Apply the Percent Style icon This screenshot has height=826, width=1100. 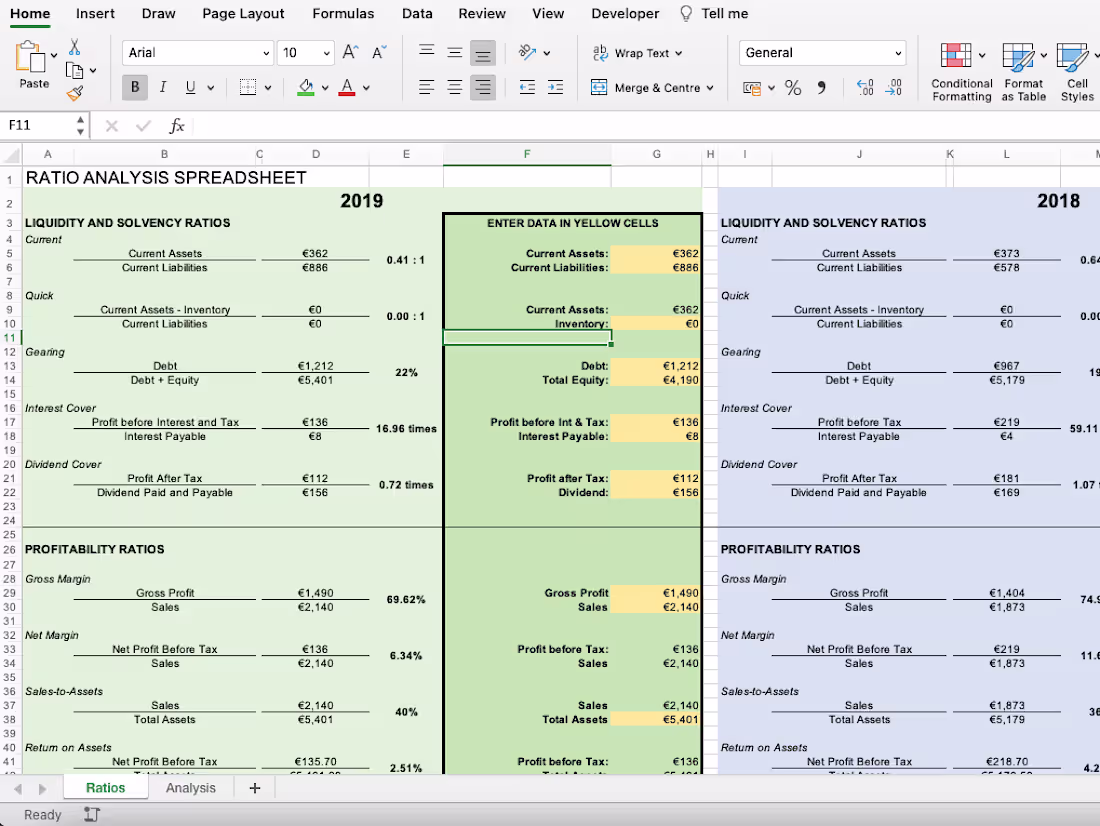pyautogui.click(x=793, y=88)
